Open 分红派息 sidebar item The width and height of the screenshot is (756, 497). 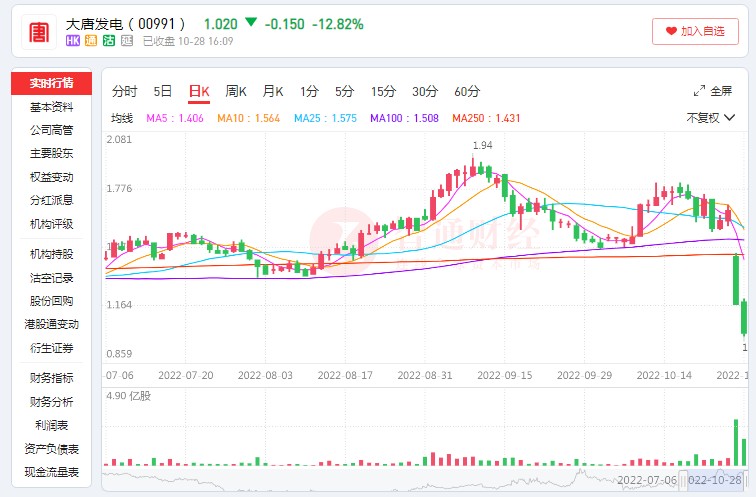[51, 200]
